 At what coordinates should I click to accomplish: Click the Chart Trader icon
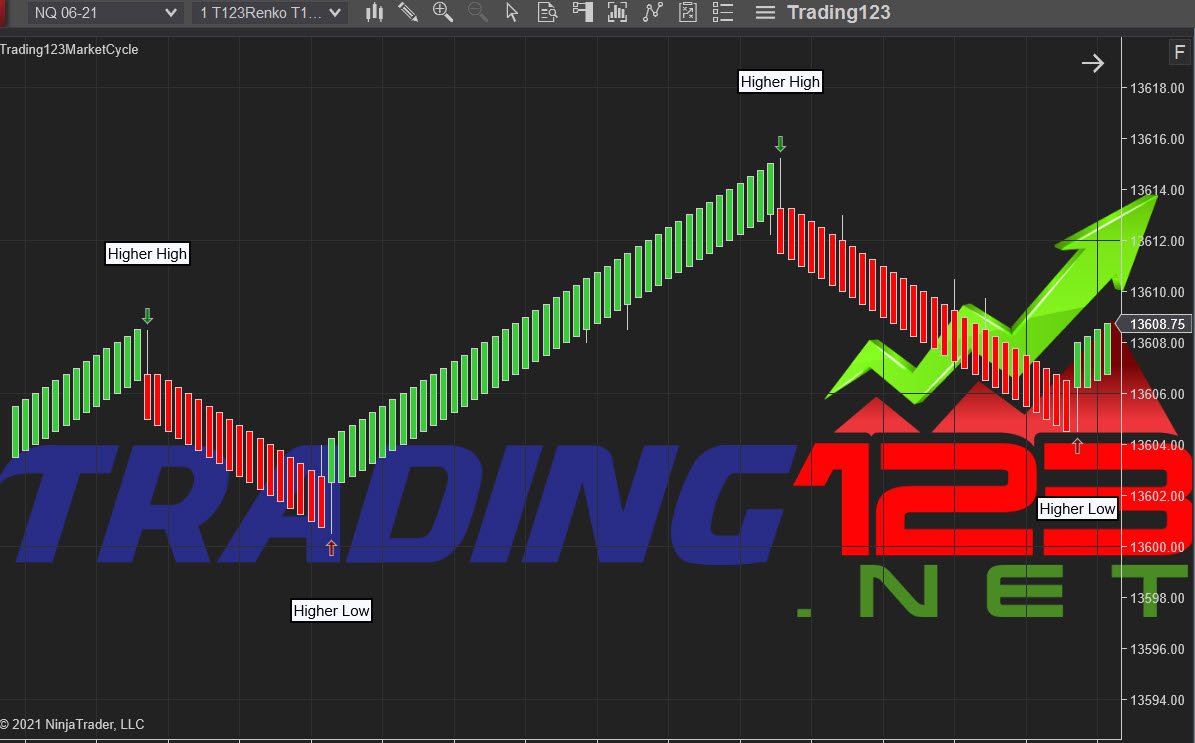click(583, 12)
